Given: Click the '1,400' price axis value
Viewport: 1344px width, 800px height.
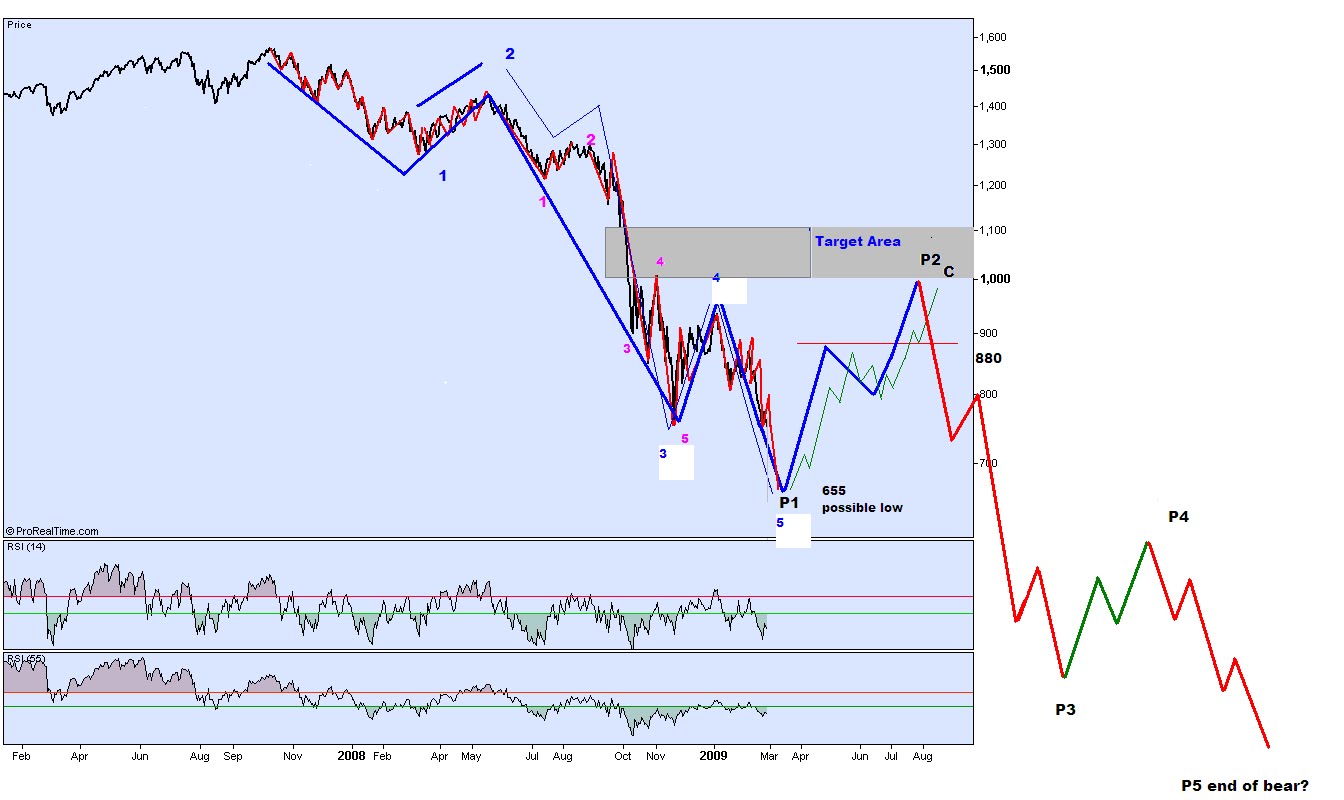Looking at the screenshot, I should (994, 106).
